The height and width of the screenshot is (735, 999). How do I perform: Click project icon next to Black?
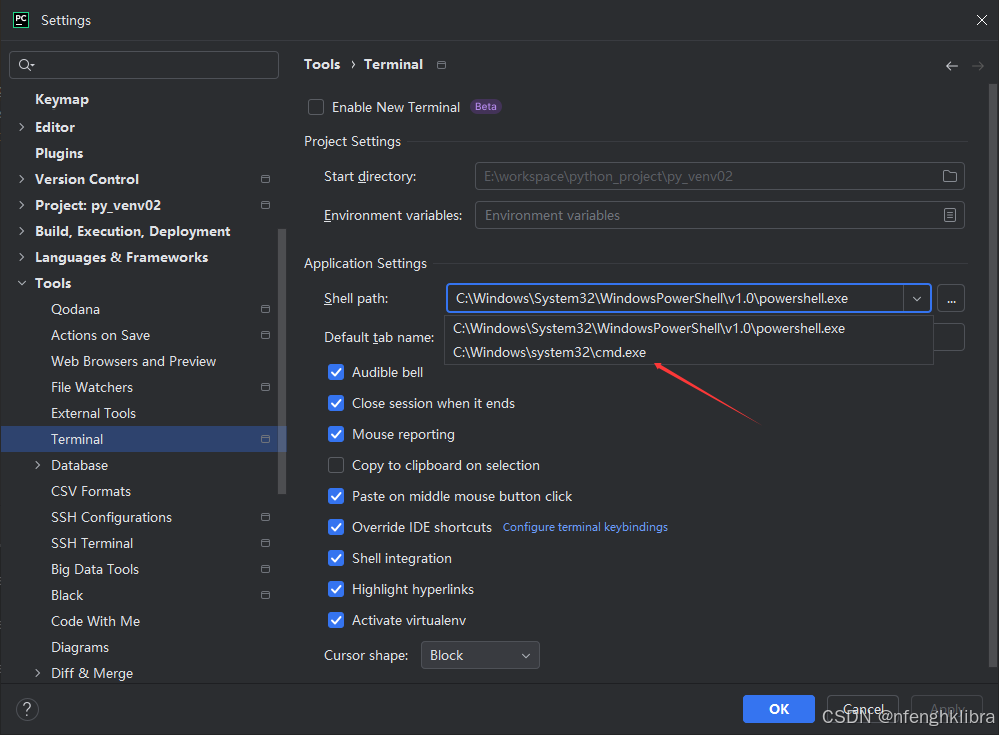(266, 595)
